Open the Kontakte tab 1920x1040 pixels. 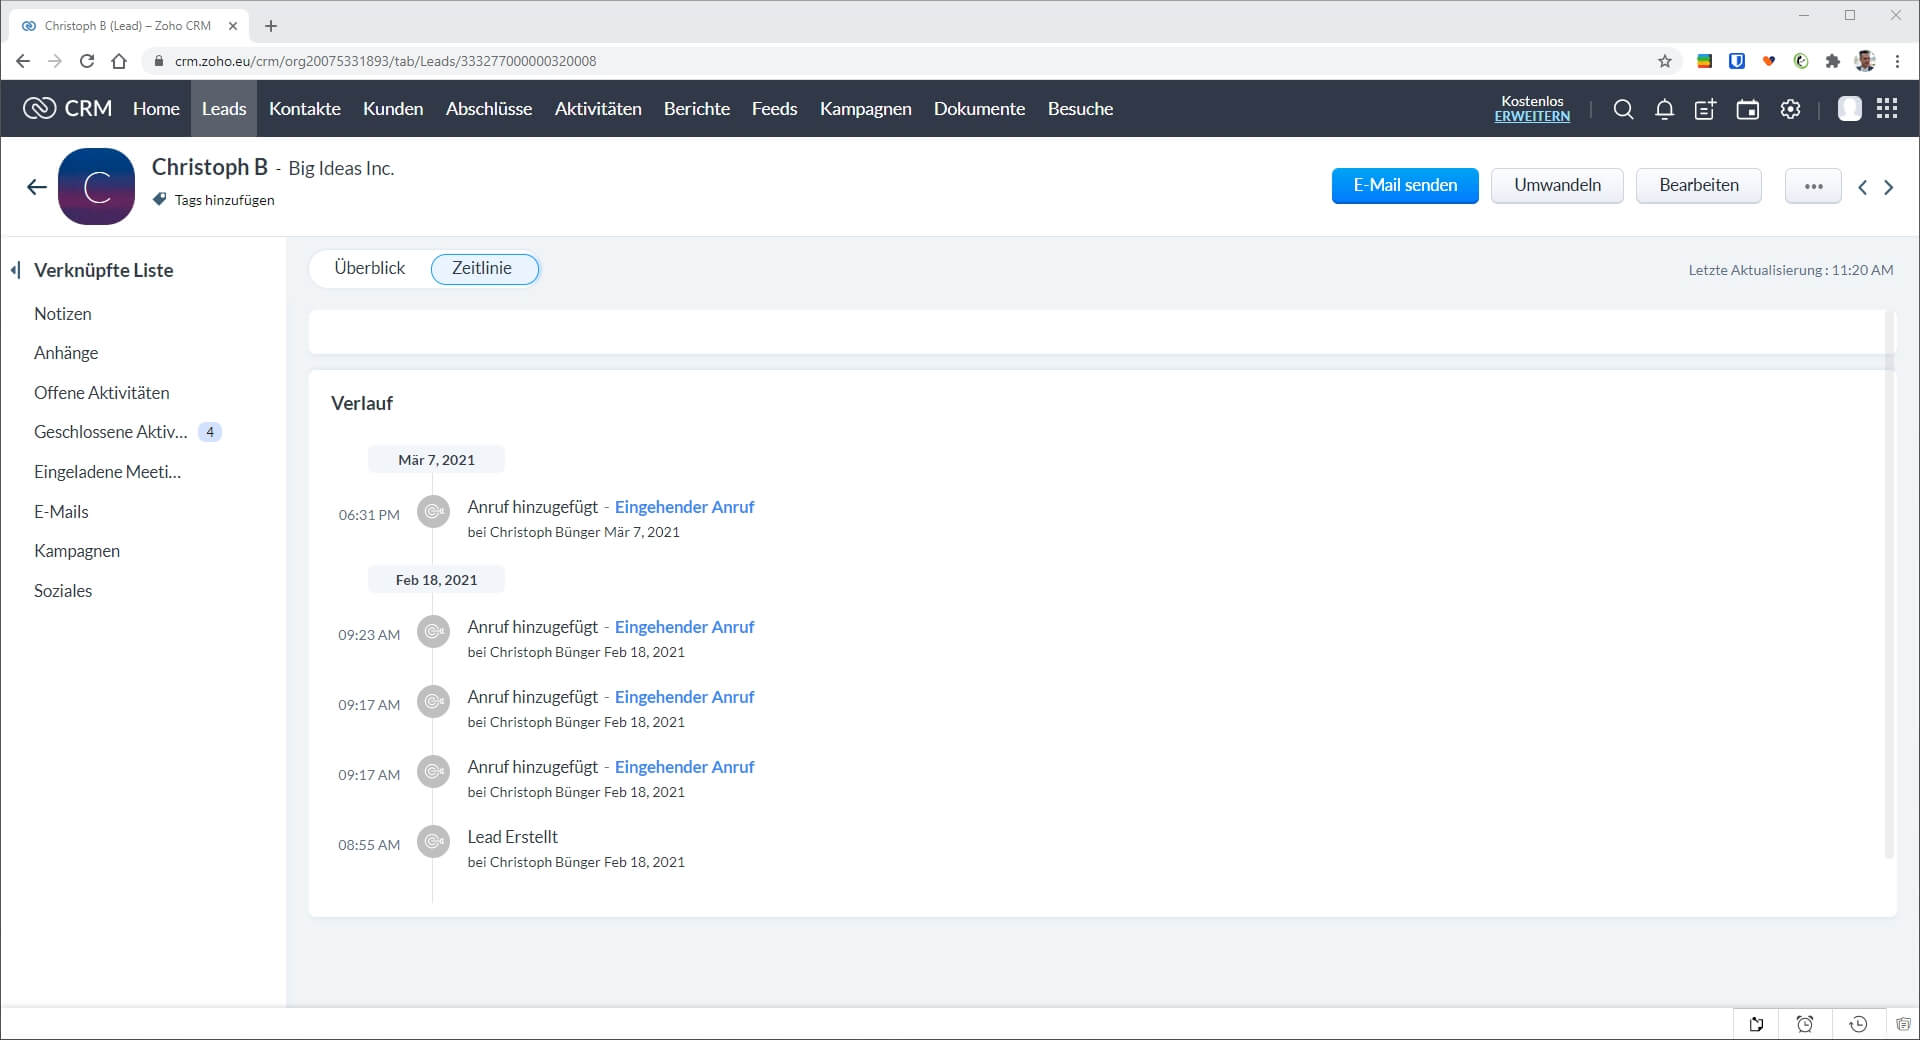304,109
